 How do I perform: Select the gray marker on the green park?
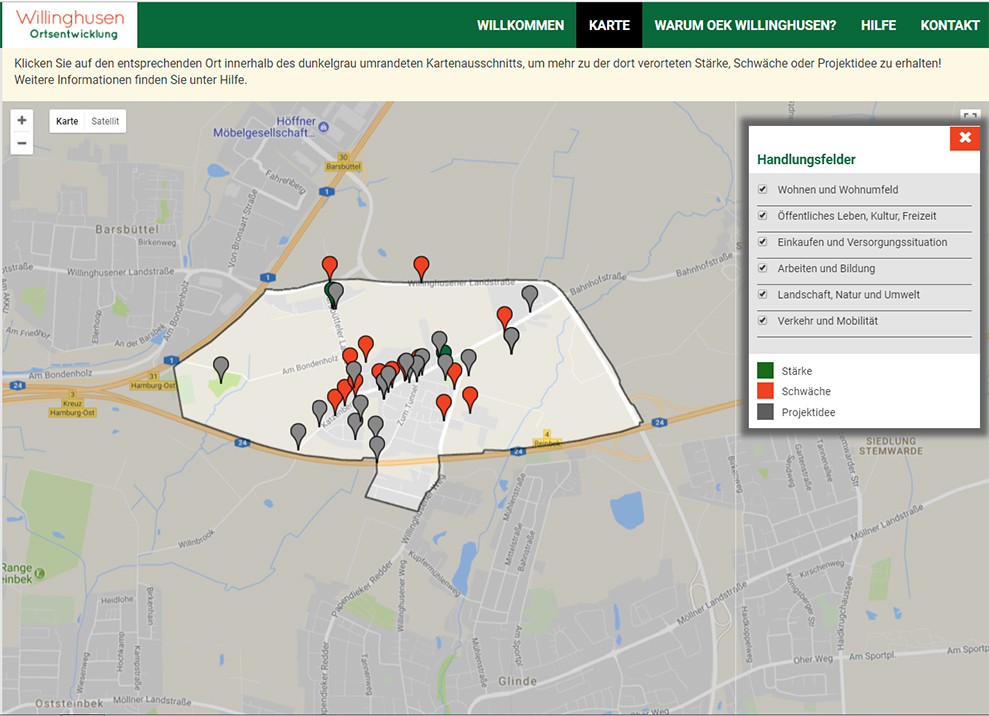click(221, 367)
